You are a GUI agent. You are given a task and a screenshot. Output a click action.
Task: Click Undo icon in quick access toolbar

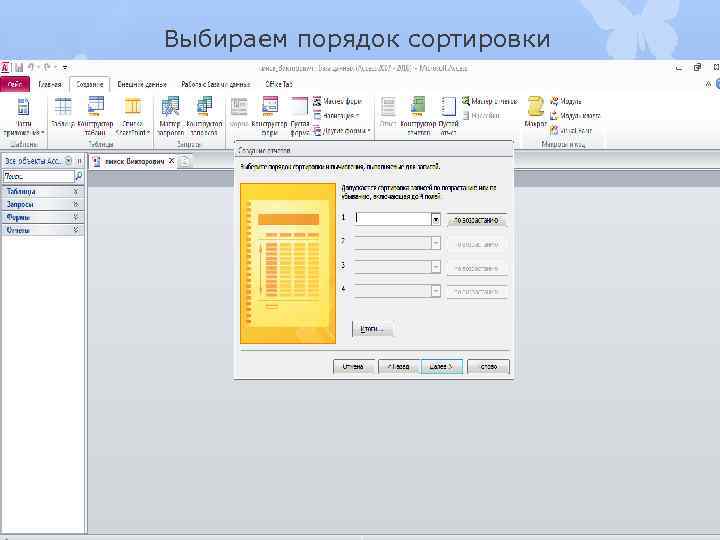(x=32, y=68)
